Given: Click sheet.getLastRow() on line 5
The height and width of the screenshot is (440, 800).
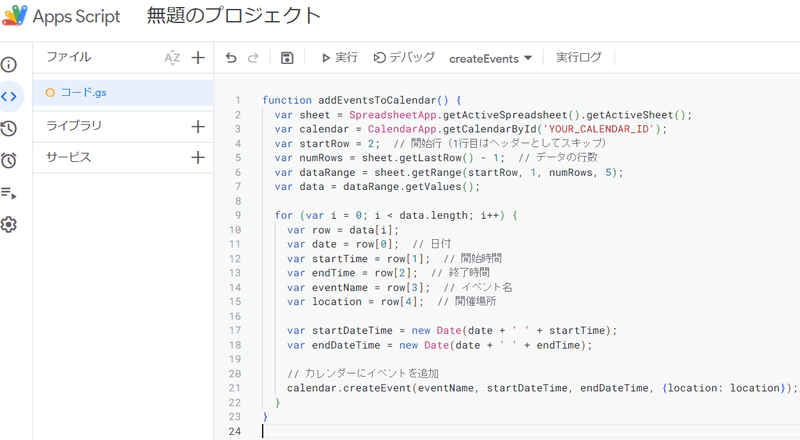Looking at the screenshot, I should [418, 158].
